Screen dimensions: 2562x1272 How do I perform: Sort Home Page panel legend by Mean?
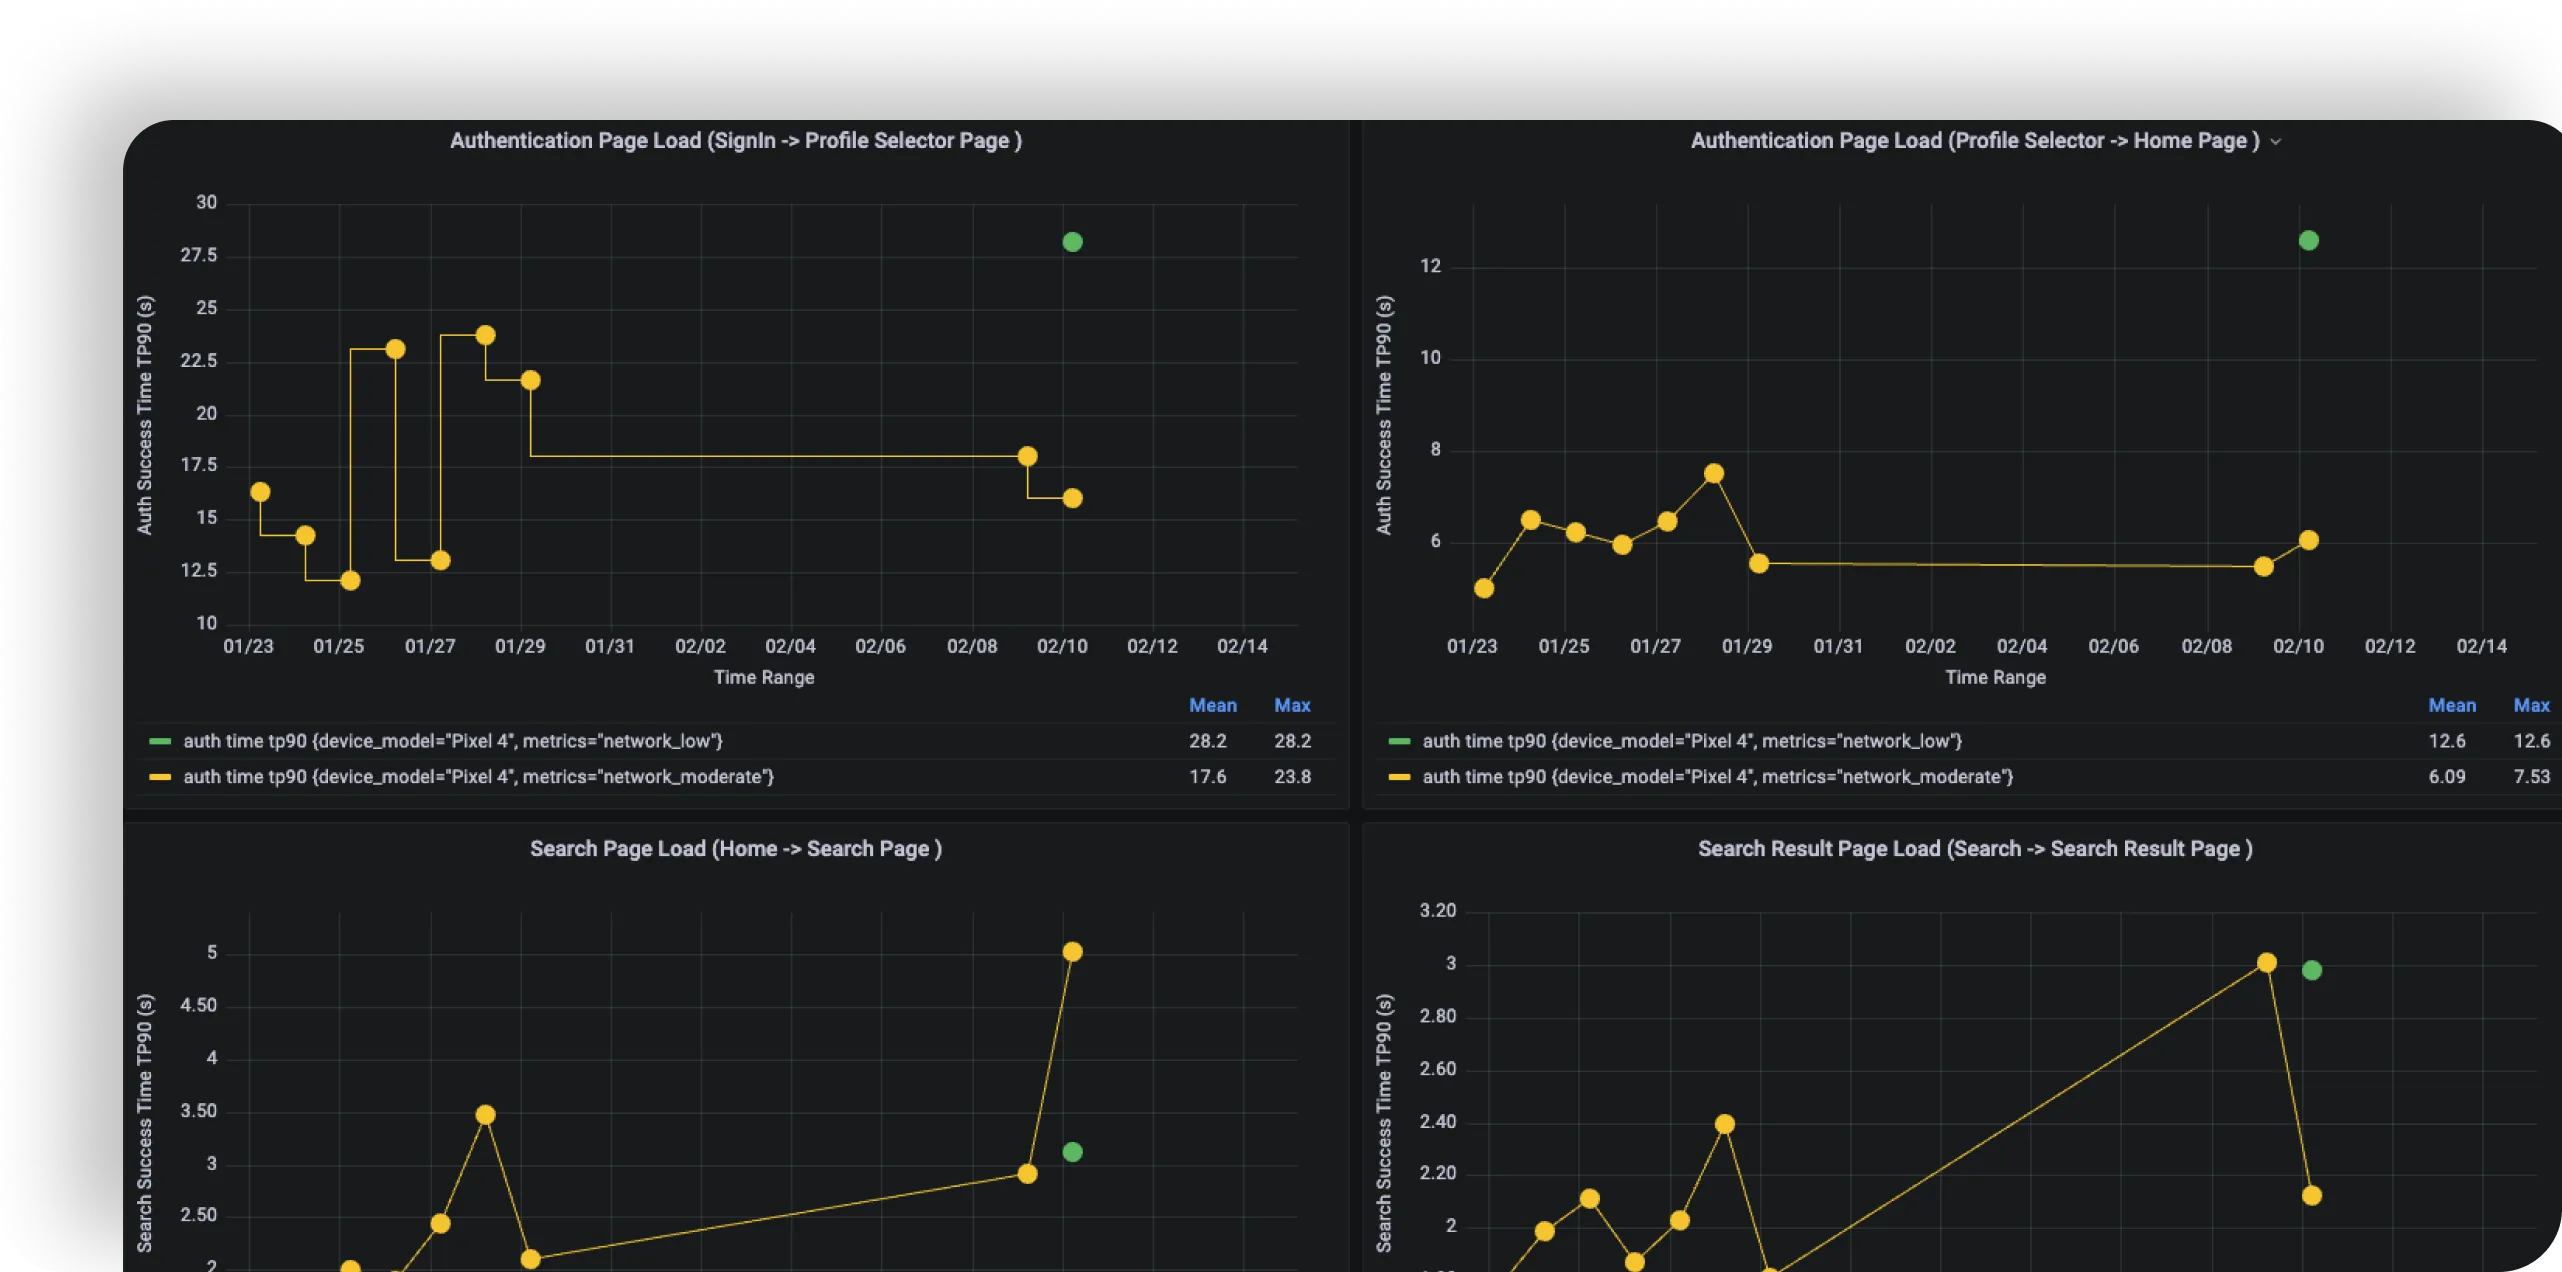(2451, 705)
